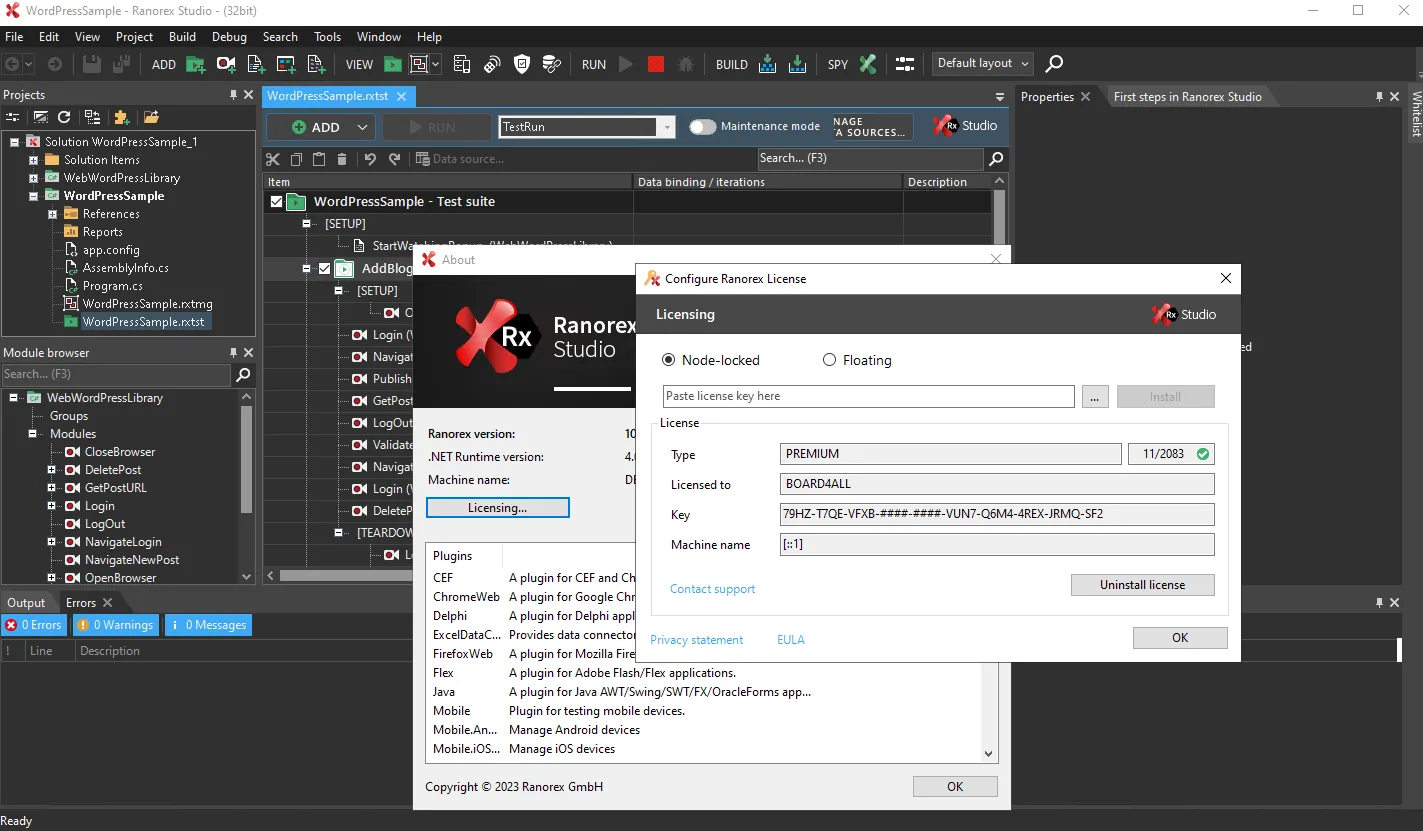Expand the NavigateLogin module
Screen dimensions: 1423x831
(52, 542)
